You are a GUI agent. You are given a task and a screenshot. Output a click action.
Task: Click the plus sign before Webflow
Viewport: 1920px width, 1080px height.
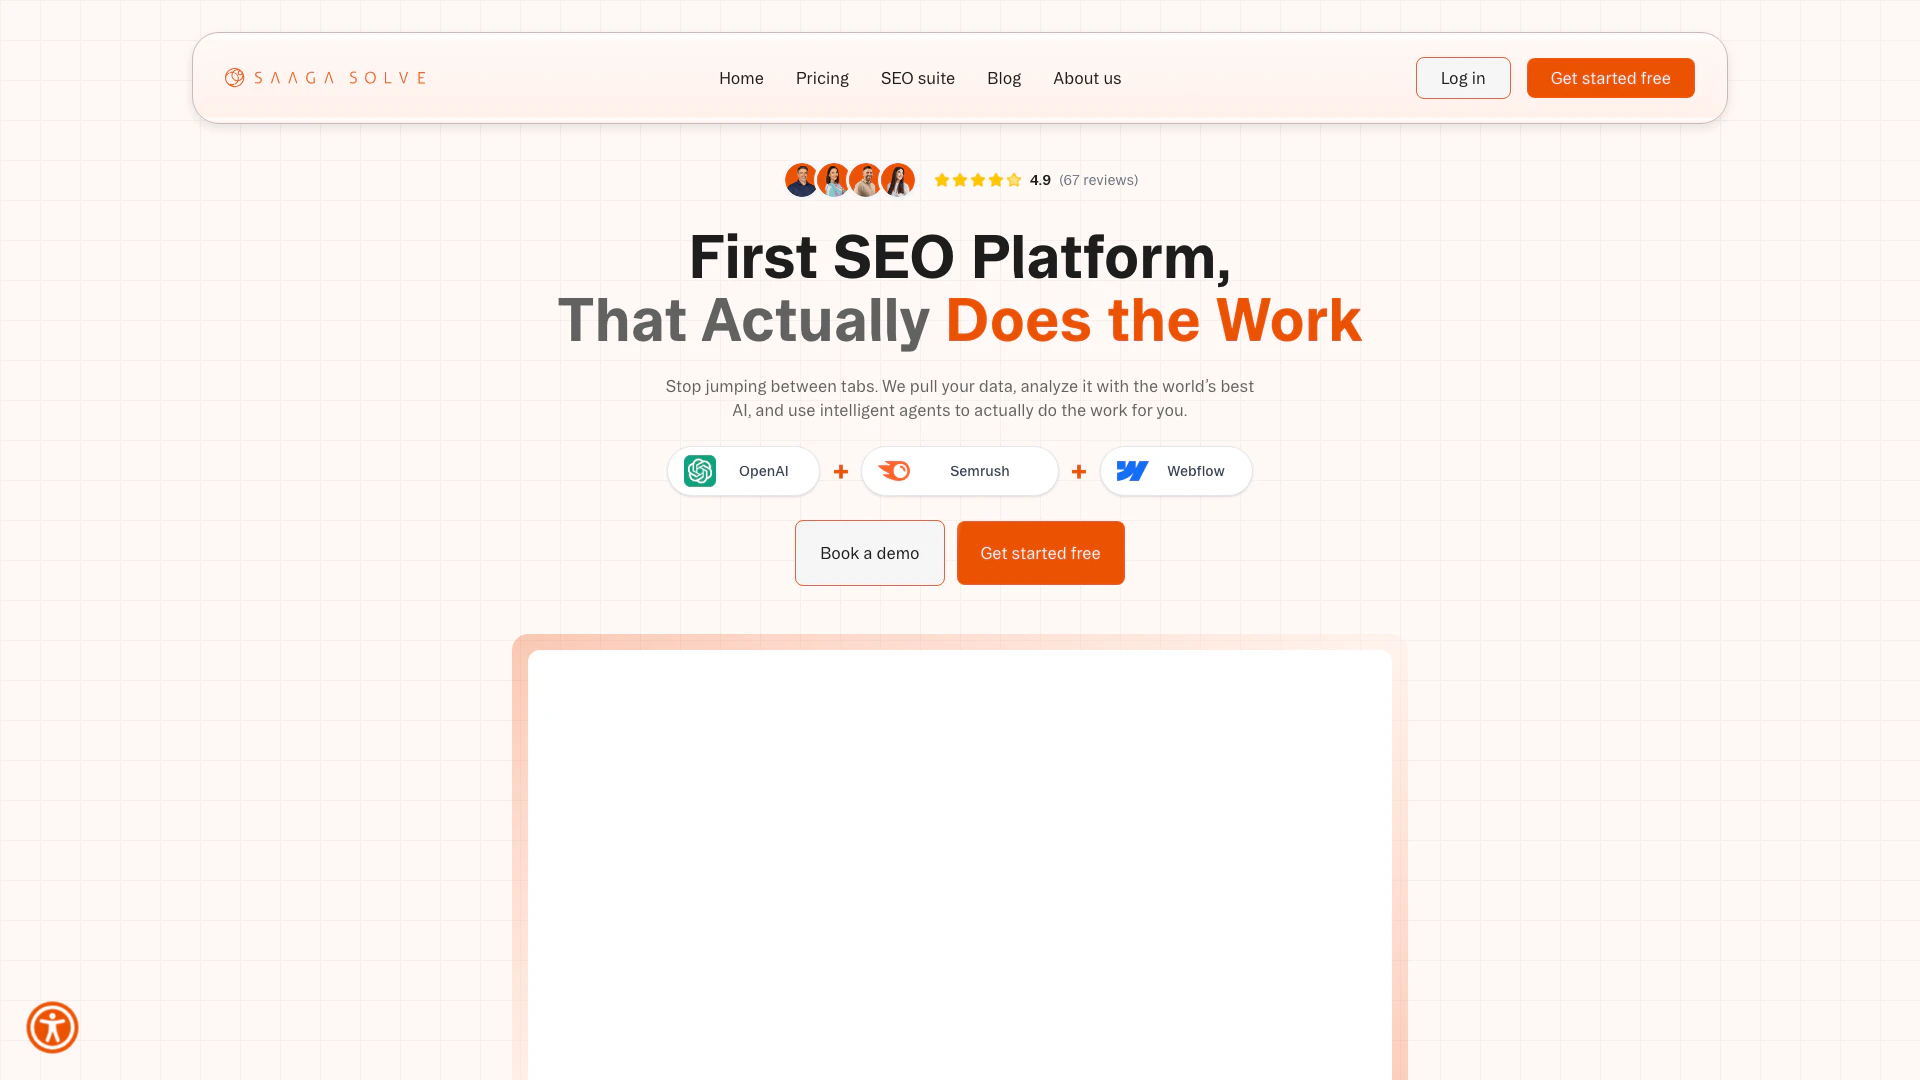(x=1079, y=471)
